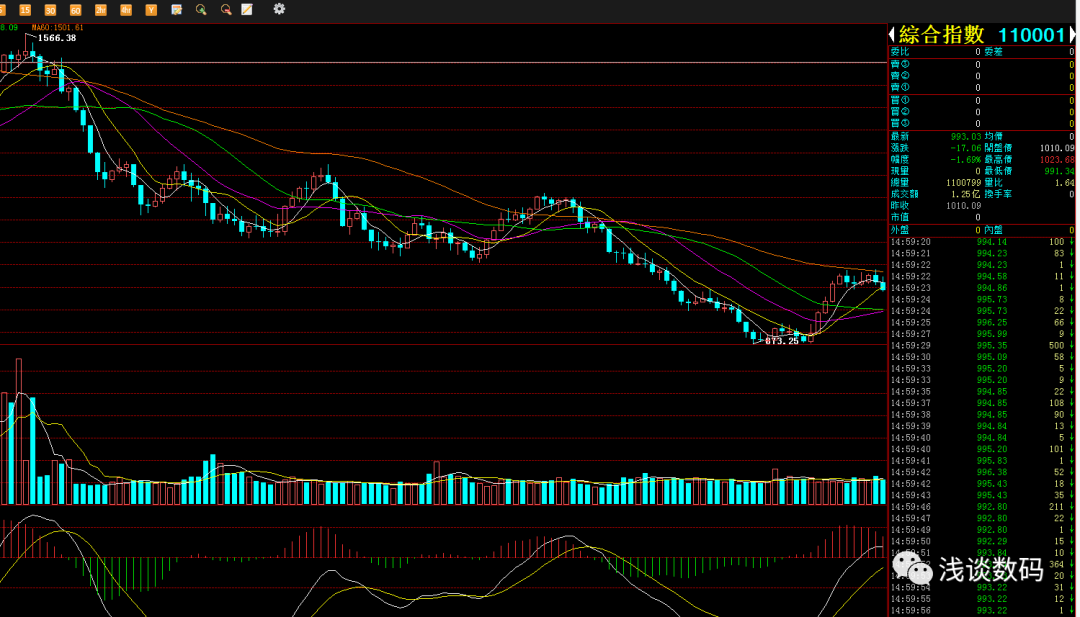Click the 1566.38 high price label
Image resolution: width=1080 pixels, height=617 pixels.
pos(56,38)
